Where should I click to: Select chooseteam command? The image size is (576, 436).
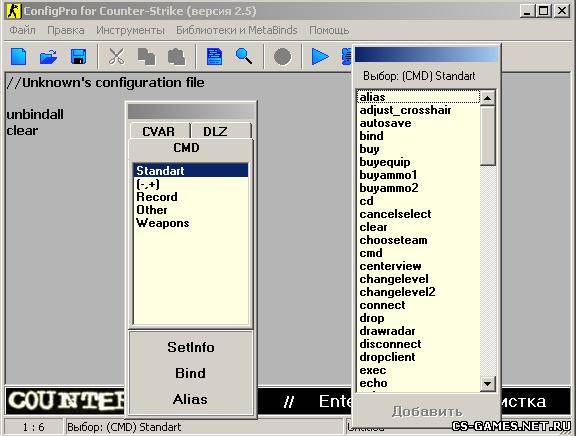(418, 240)
